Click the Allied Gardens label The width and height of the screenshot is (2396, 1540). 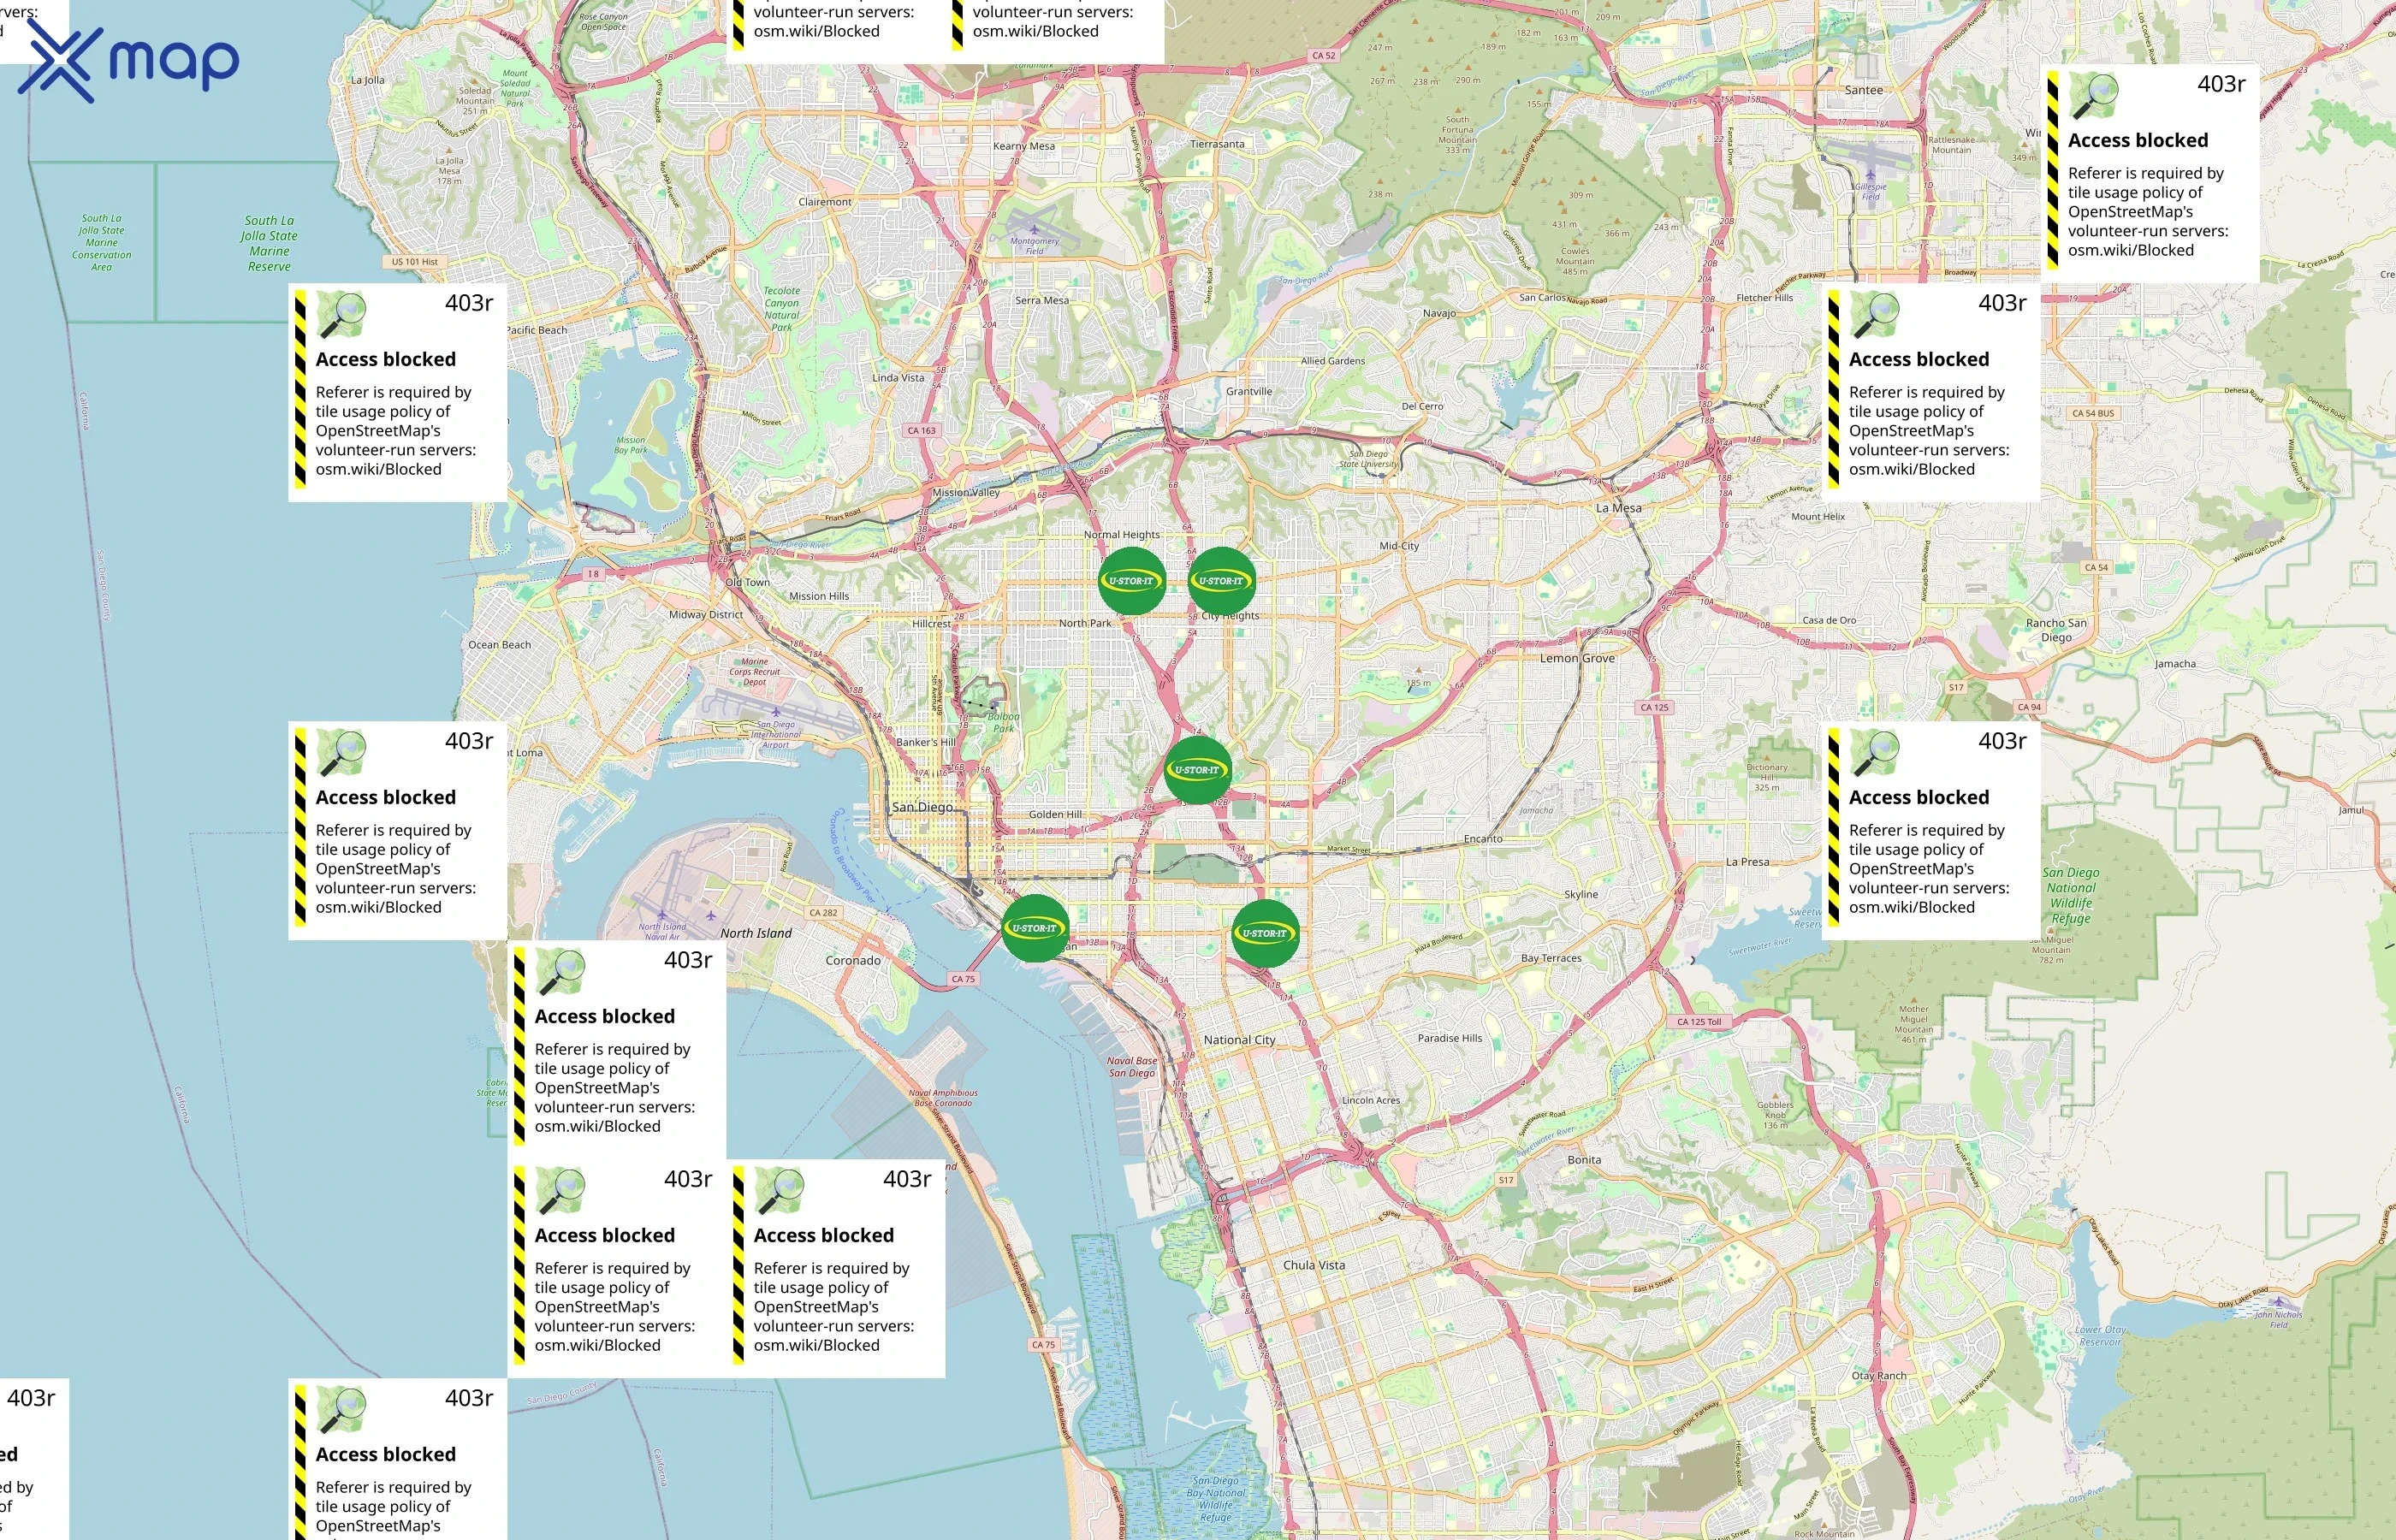pyautogui.click(x=1332, y=361)
